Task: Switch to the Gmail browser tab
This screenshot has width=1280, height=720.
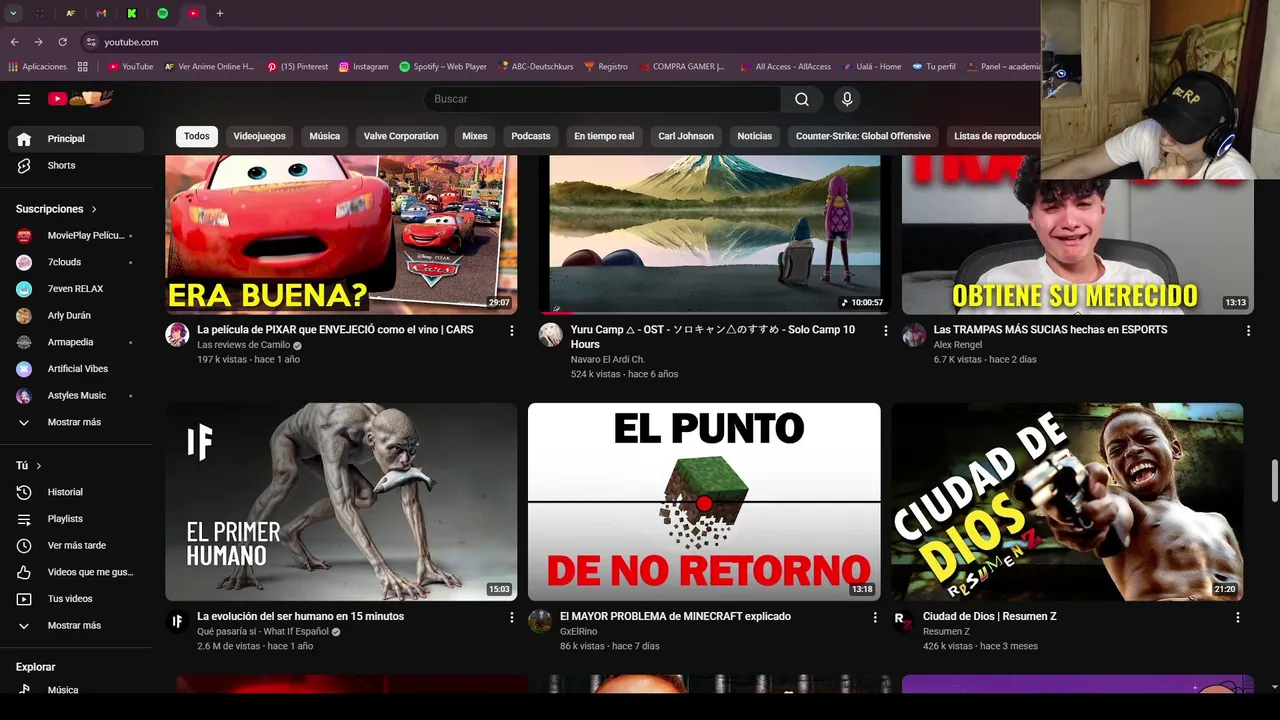Action: point(101,13)
